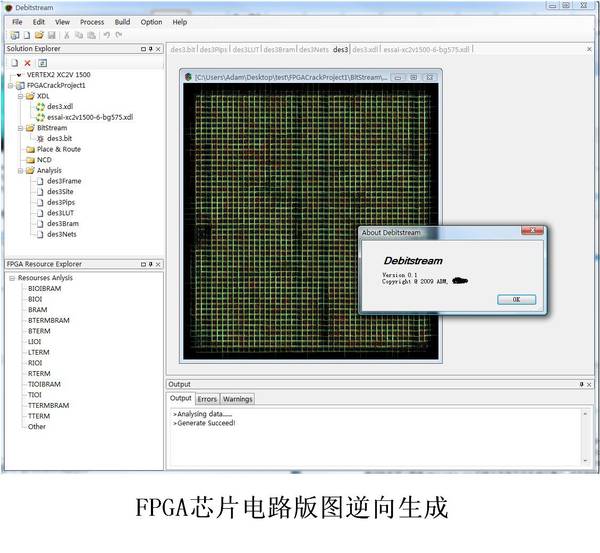
Task: Collapse the Analysis folder node
Action: 20,170
